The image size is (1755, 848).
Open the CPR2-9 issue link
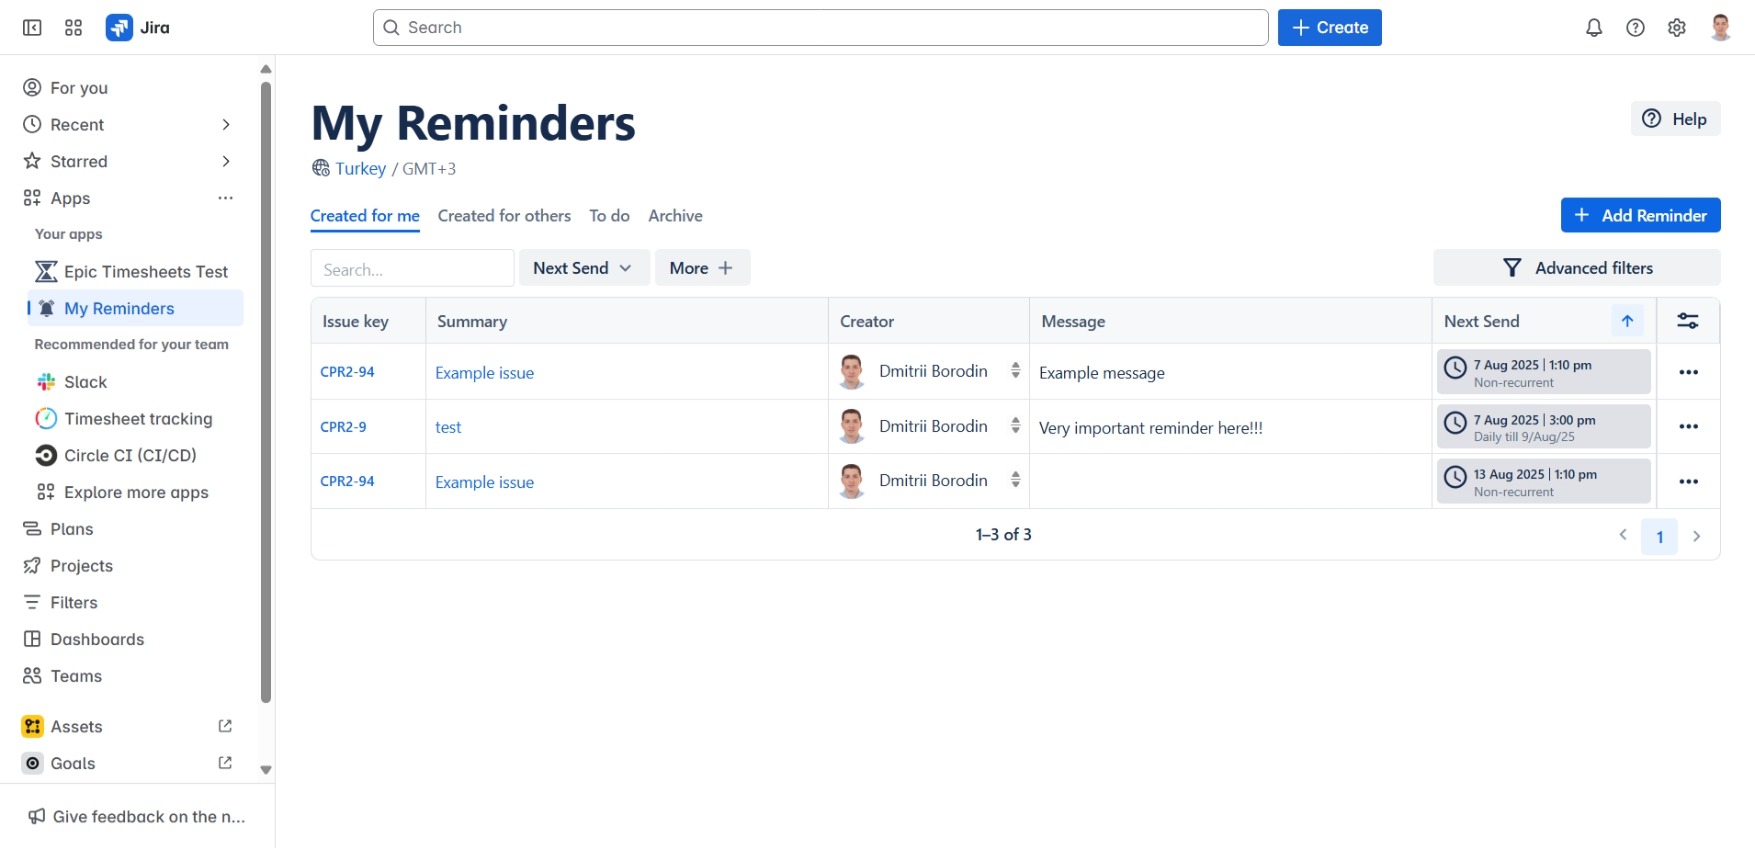coord(343,427)
